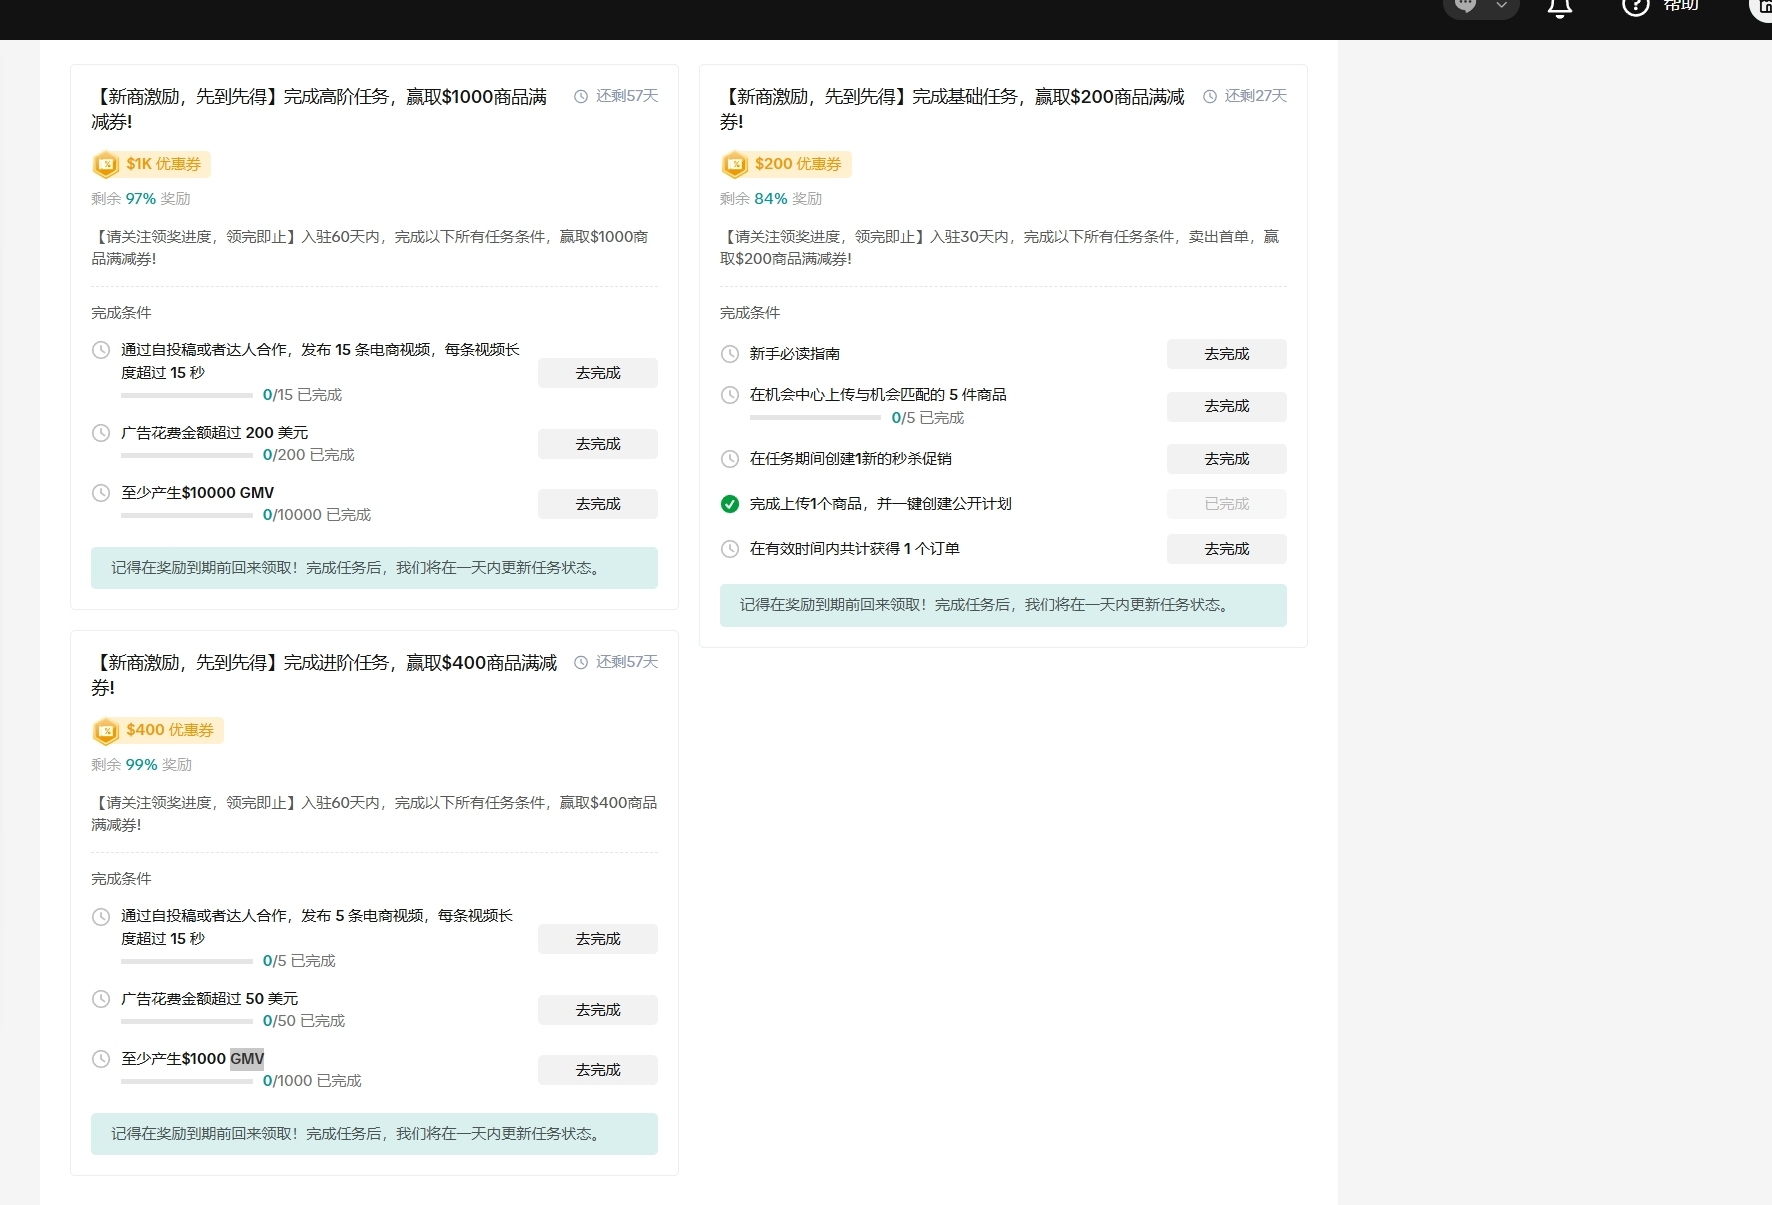Click the 至少产生$1000 GMV label

tap(193, 1059)
